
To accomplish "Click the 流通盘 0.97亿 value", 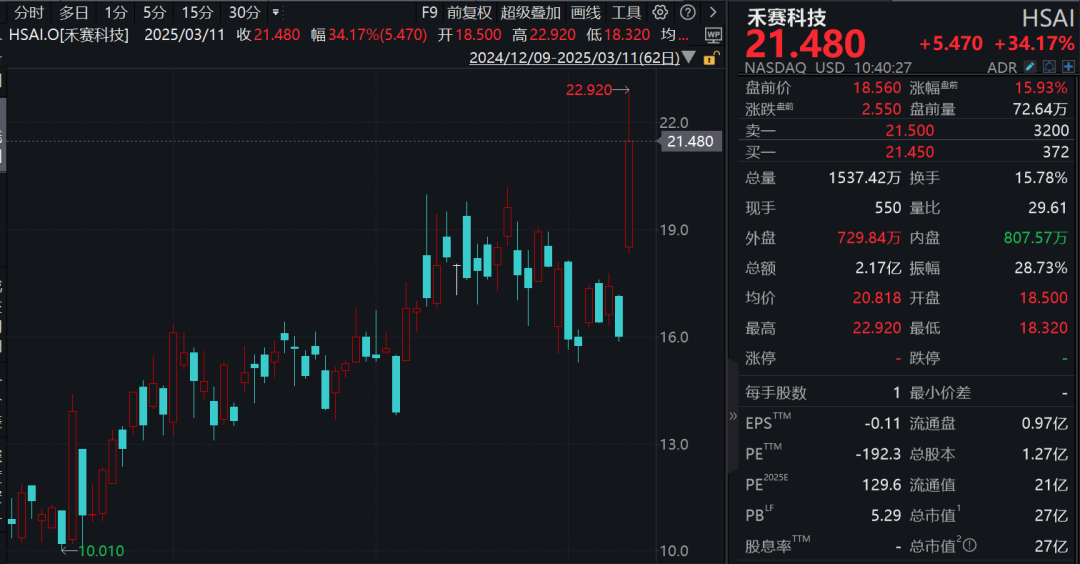I will coord(1044,424).
